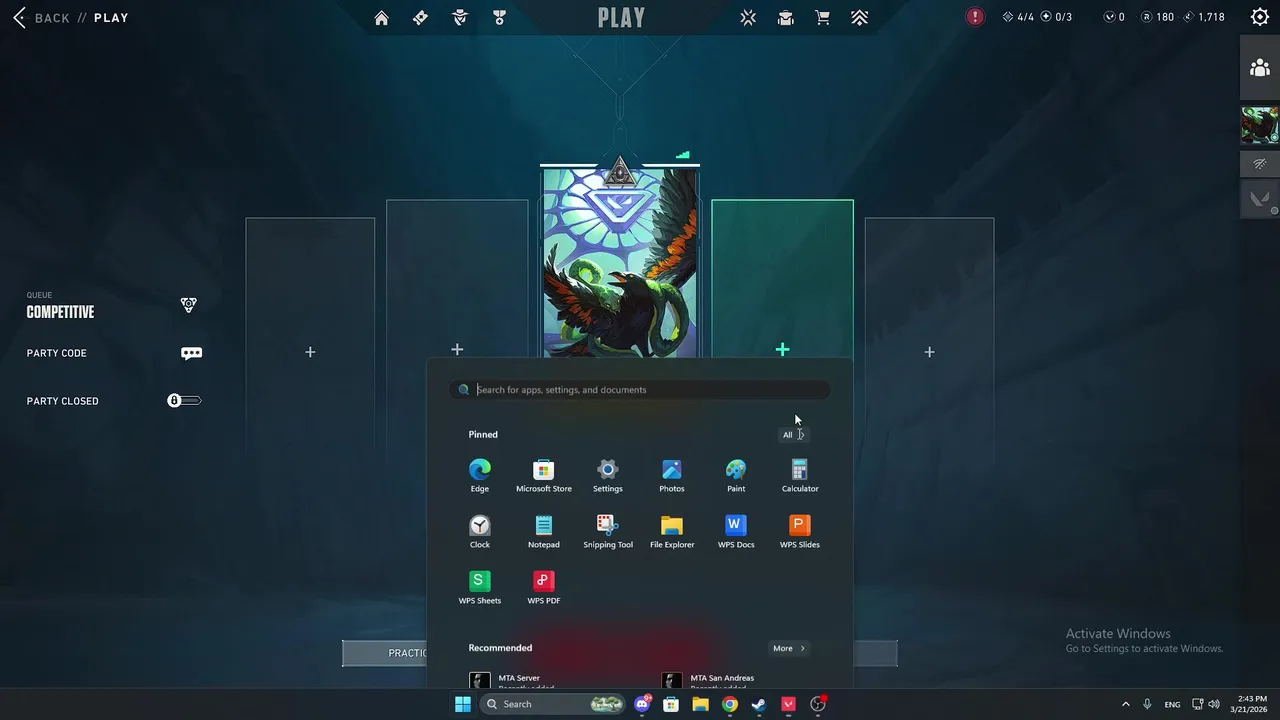Open Discord from the taskbar
1280x720 pixels.
(x=642, y=704)
